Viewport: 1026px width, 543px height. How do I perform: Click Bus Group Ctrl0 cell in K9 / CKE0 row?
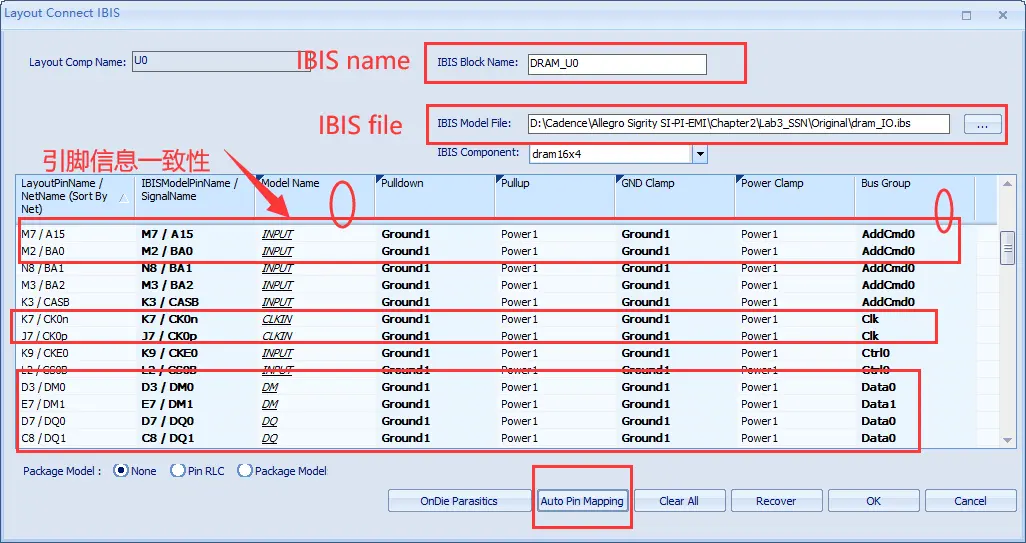click(x=915, y=353)
